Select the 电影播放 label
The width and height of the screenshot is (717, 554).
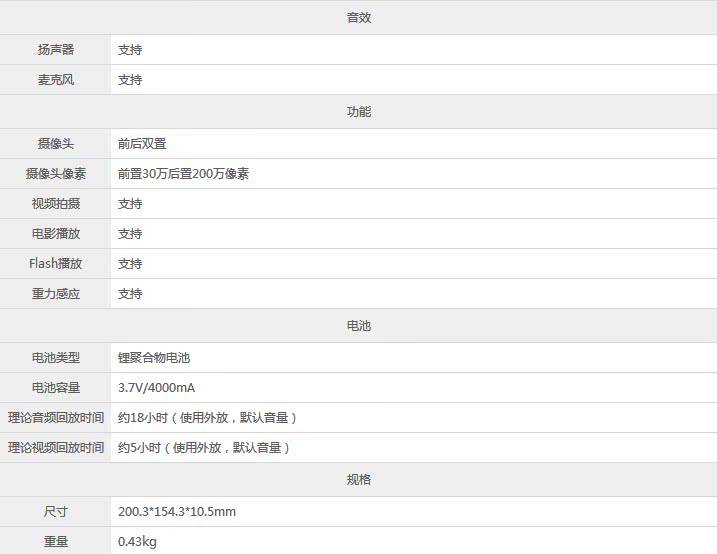click(x=56, y=234)
